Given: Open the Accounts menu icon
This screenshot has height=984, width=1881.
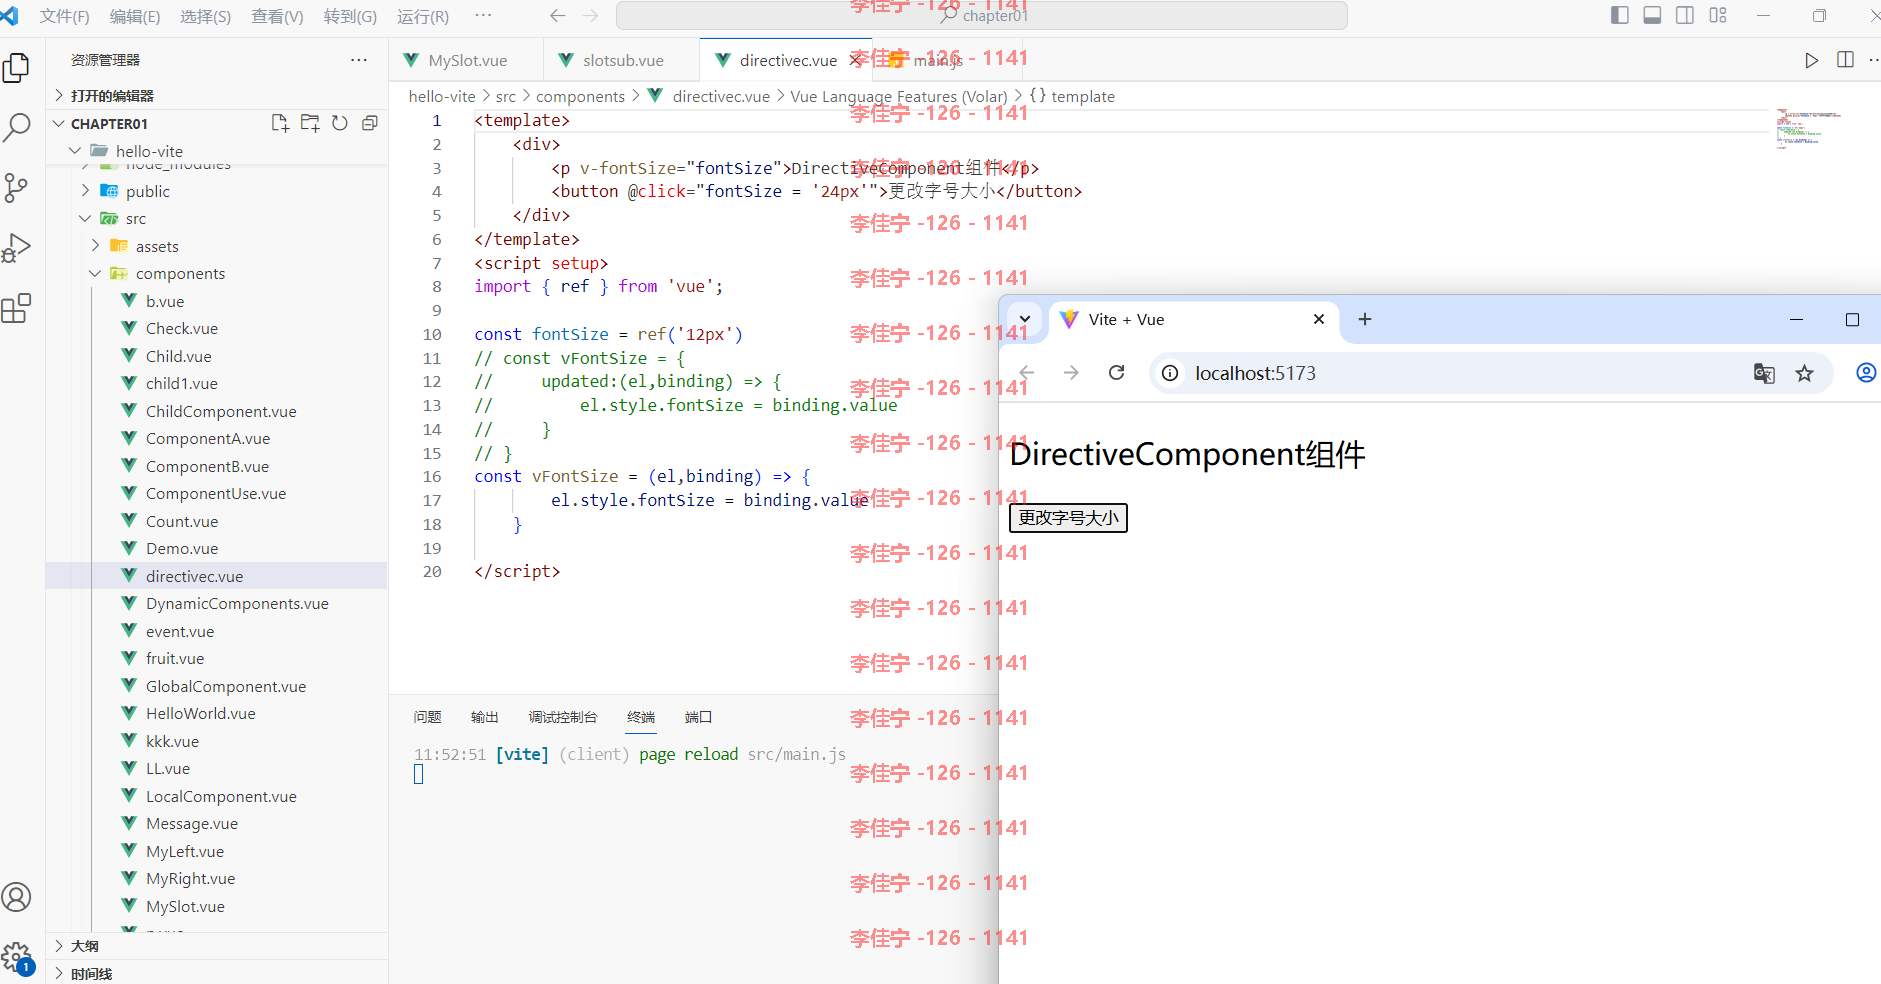Looking at the screenshot, I should click(x=17, y=897).
